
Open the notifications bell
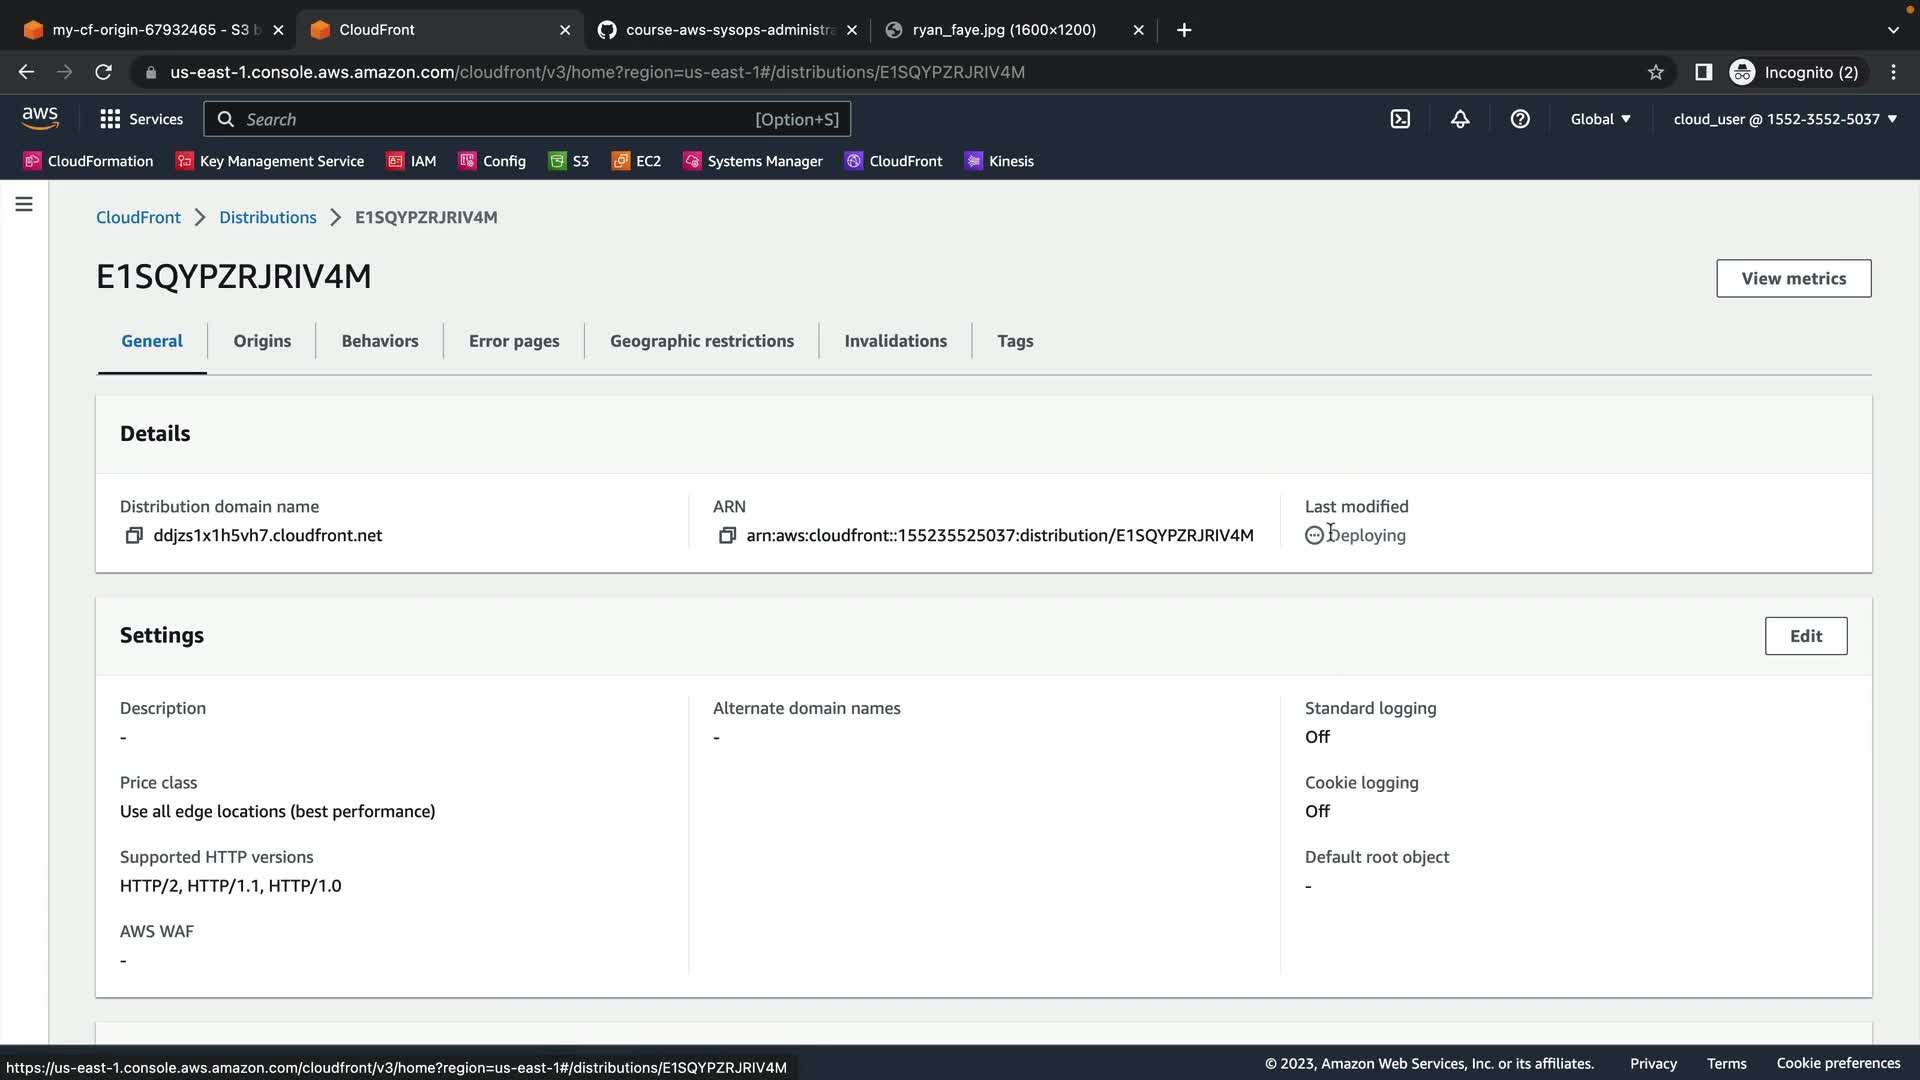[1460, 119]
